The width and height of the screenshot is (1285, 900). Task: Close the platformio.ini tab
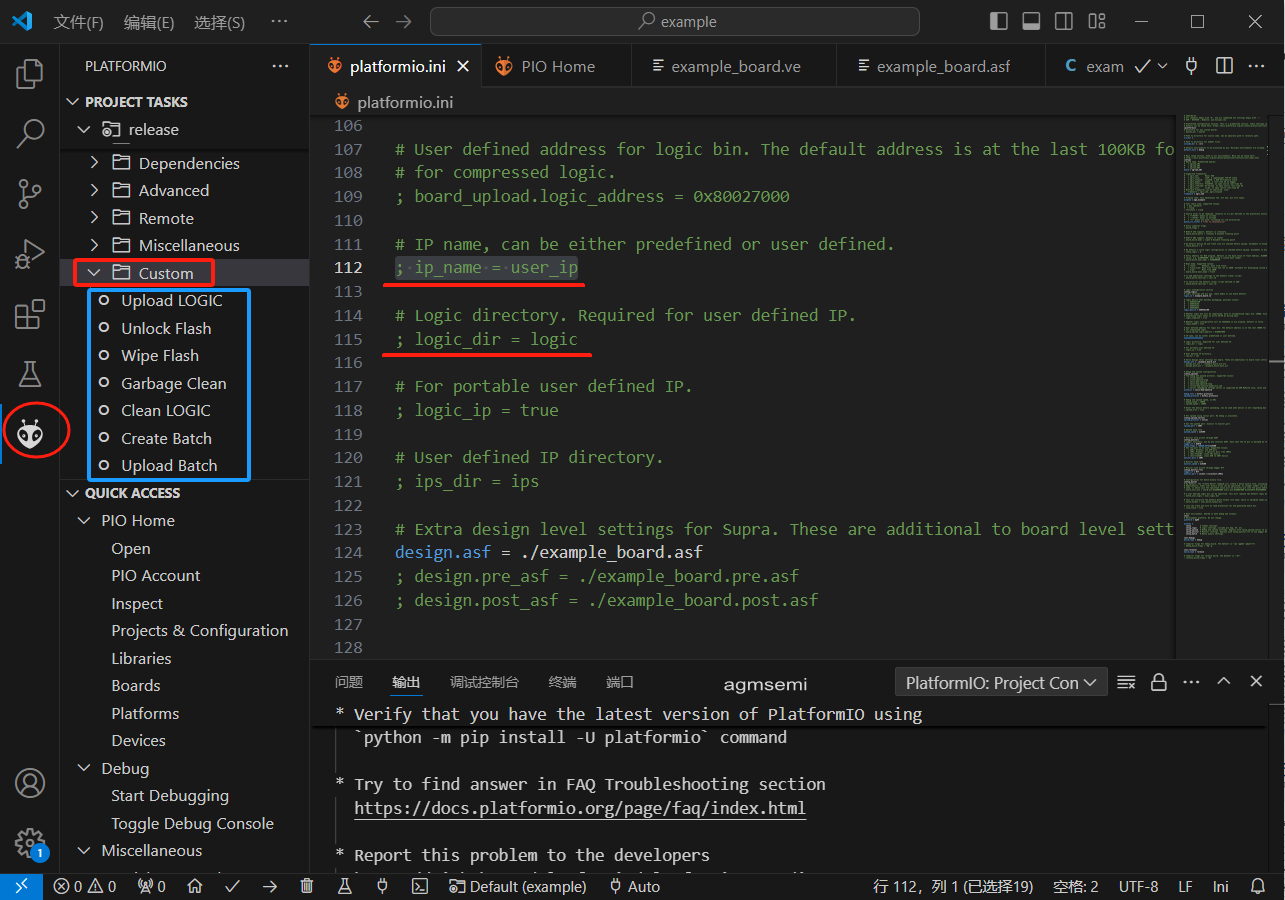[x=464, y=66]
